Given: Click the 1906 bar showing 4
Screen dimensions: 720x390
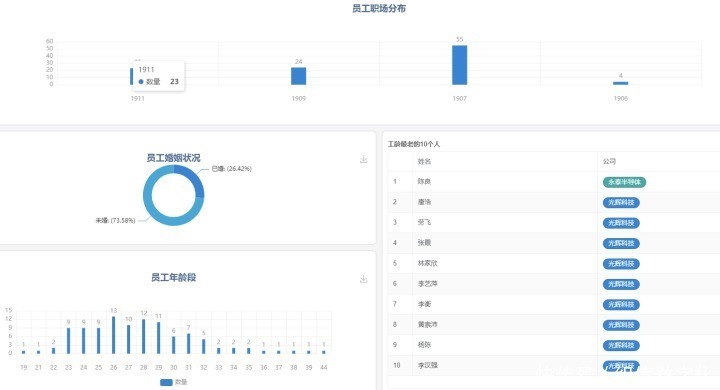Looking at the screenshot, I should point(620,83).
